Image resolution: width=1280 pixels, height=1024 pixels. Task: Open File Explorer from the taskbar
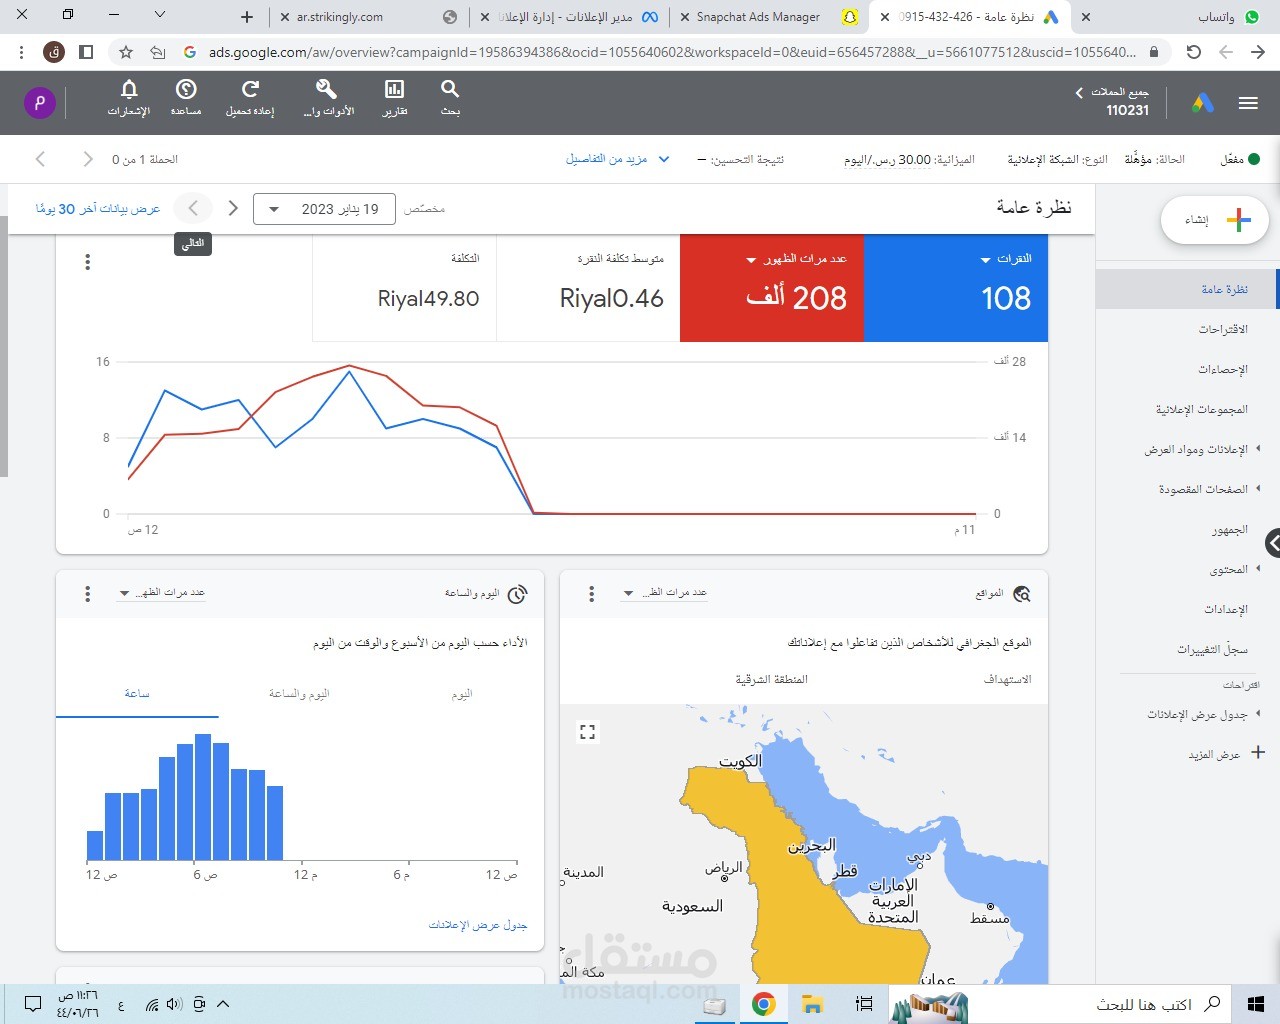click(x=812, y=1004)
